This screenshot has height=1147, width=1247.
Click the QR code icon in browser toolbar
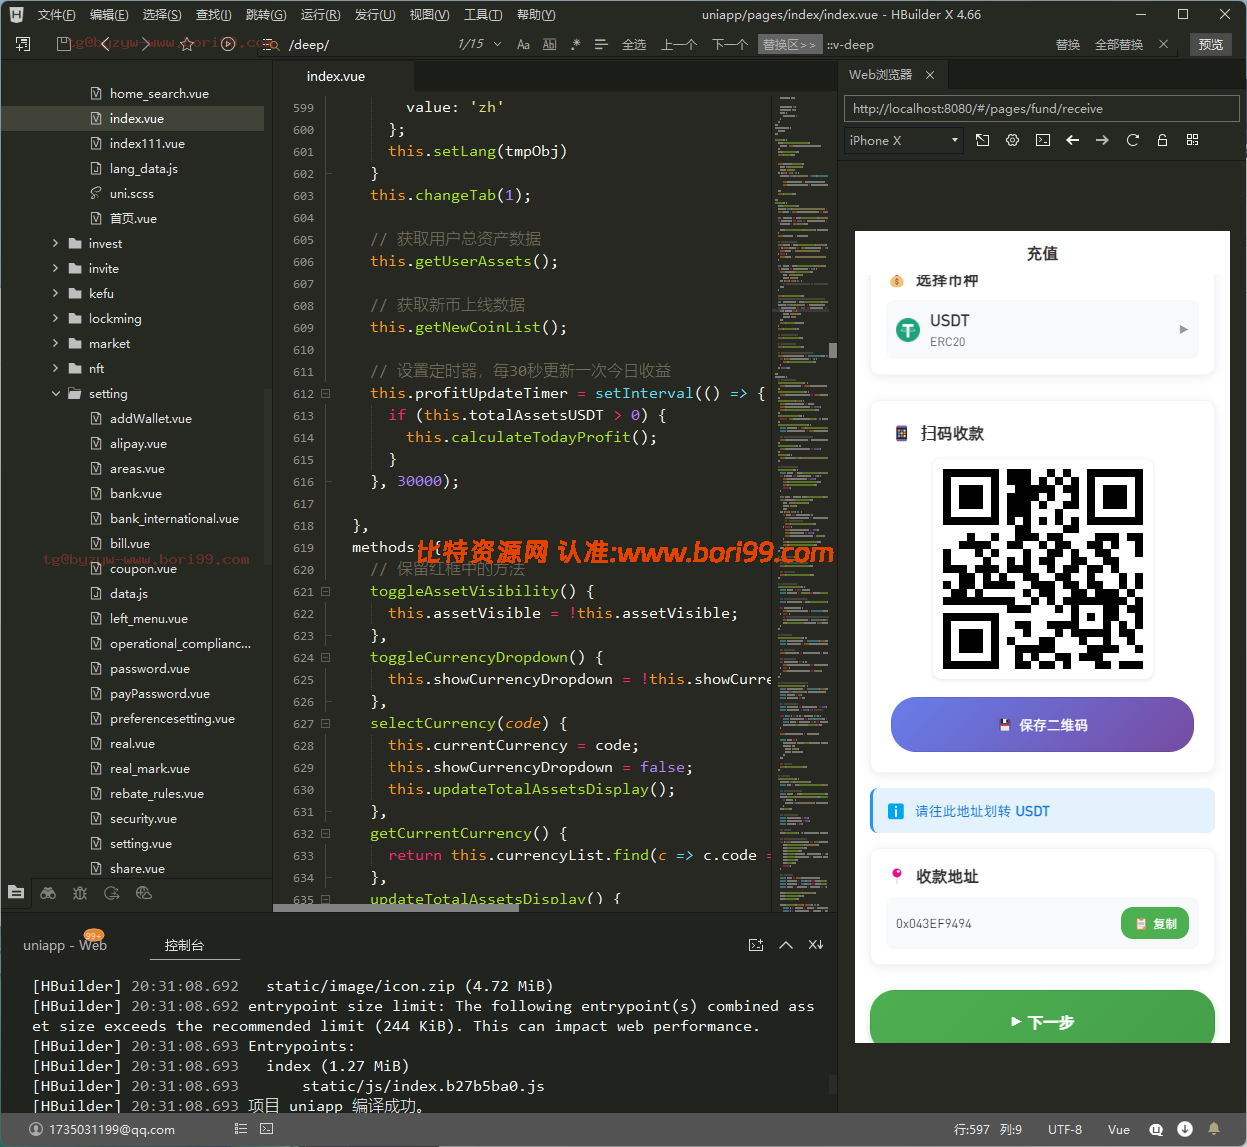click(1192, 140)
